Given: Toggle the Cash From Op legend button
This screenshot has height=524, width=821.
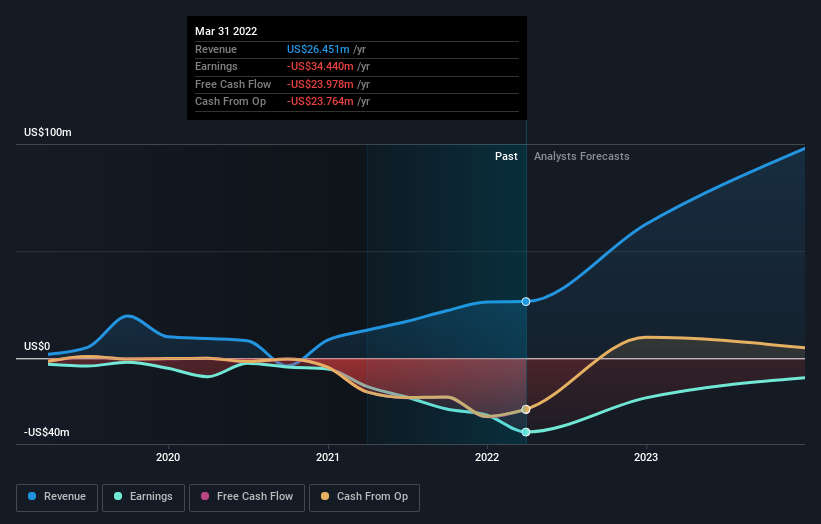Looking at the screenshot, I should point(364,497).
